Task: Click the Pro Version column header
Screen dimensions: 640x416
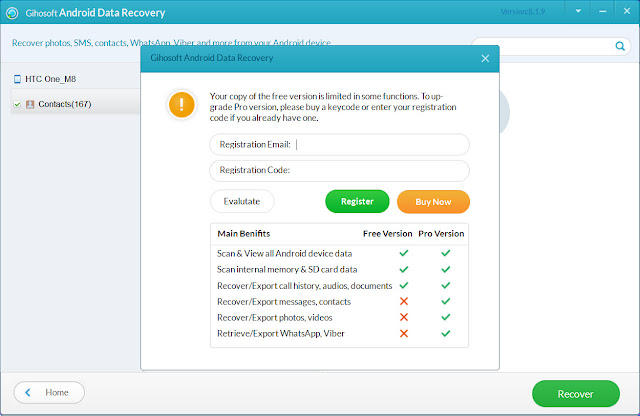Action: pos(441,234)
